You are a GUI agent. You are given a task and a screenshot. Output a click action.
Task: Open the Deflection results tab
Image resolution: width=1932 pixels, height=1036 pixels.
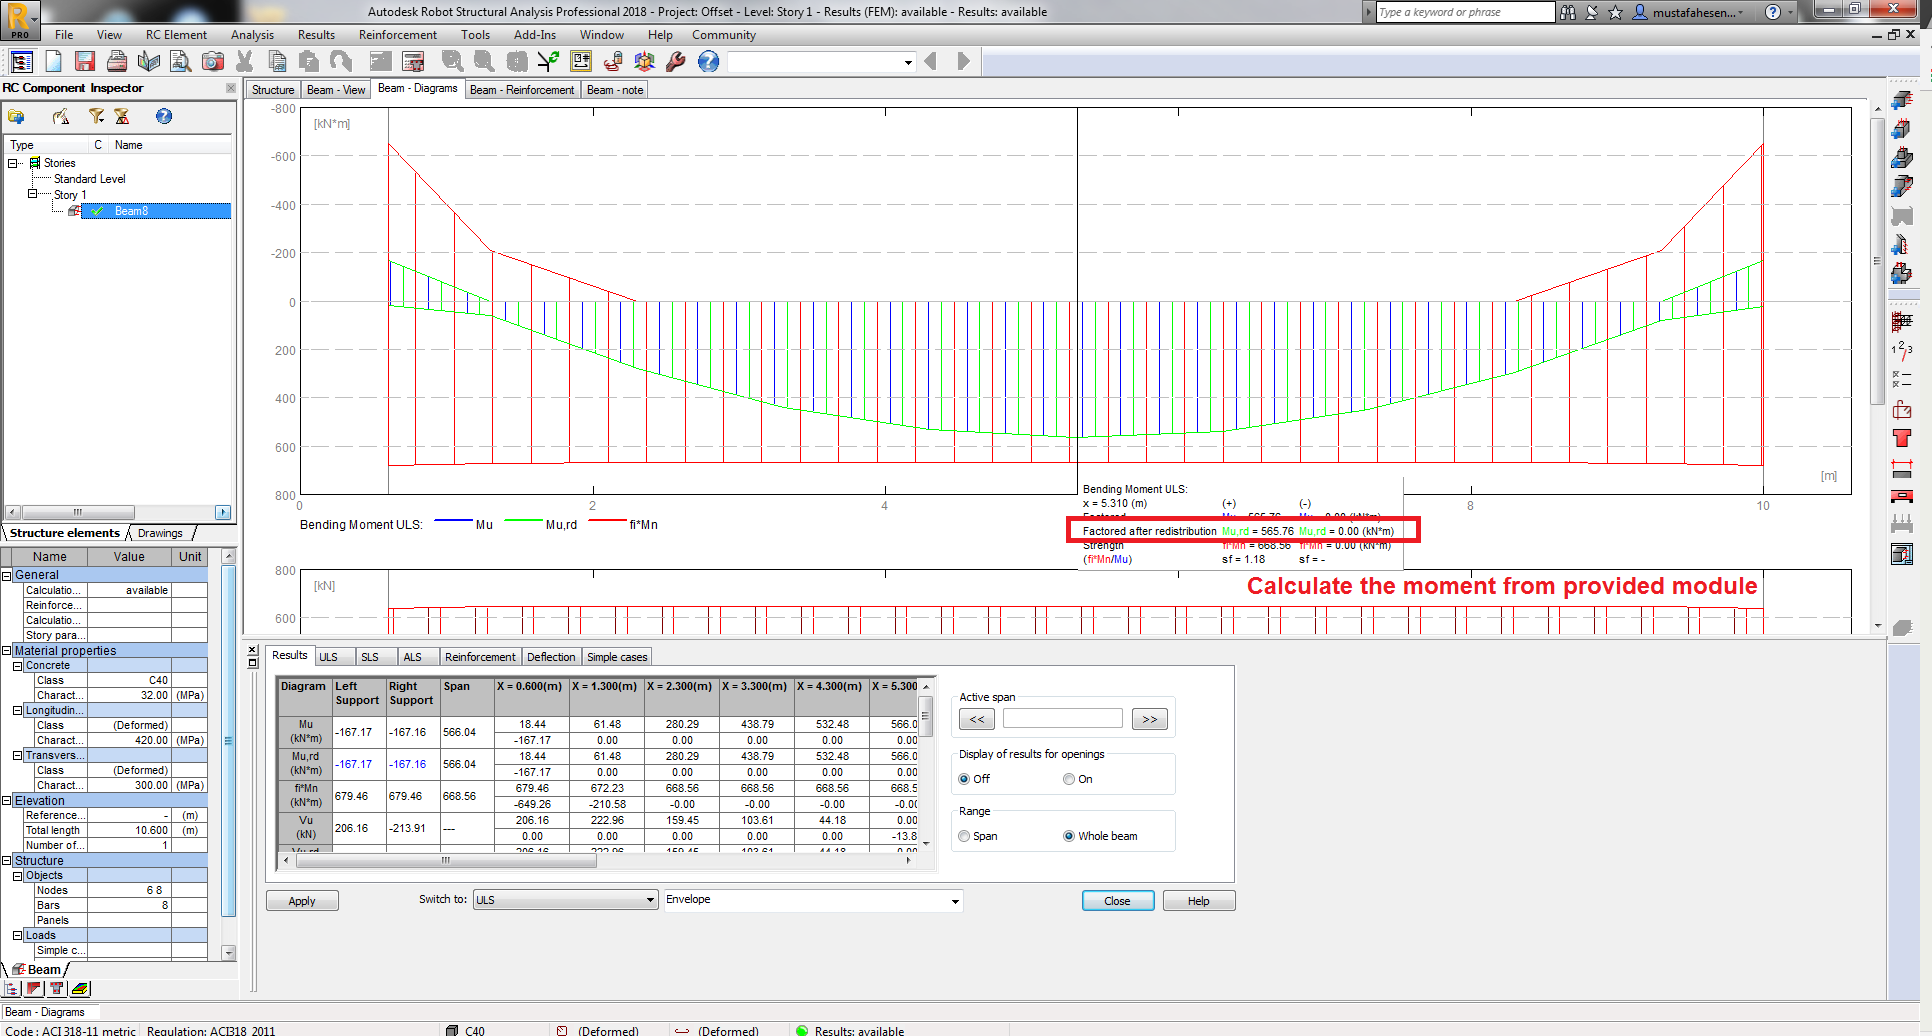coord(551,657)
